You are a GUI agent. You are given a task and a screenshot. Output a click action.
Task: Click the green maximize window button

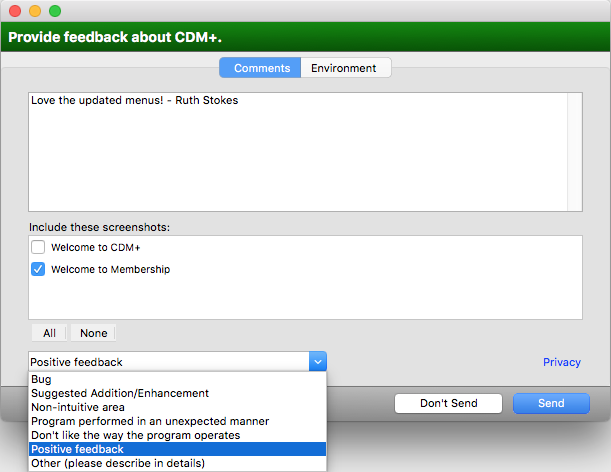tap(55, 10)
